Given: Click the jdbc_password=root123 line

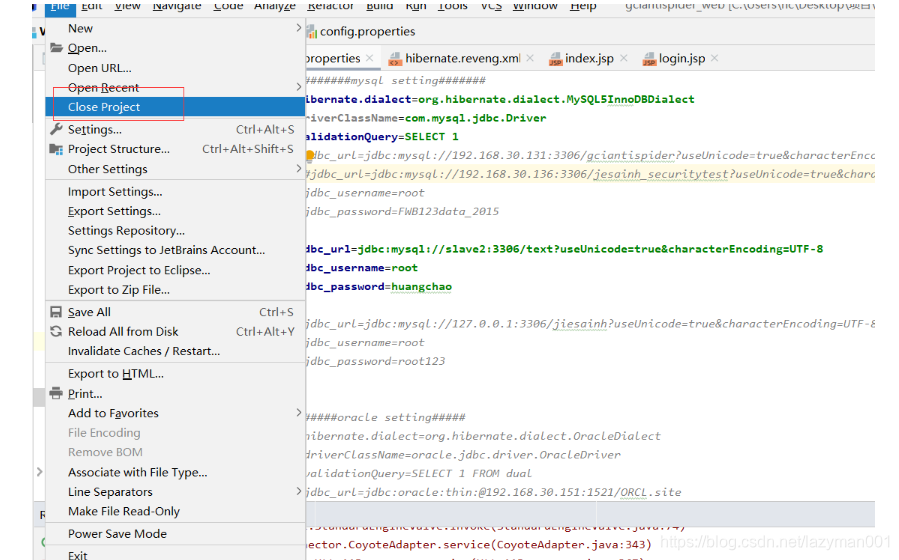Looking at the screenshot, I should (x=376, y=361).
